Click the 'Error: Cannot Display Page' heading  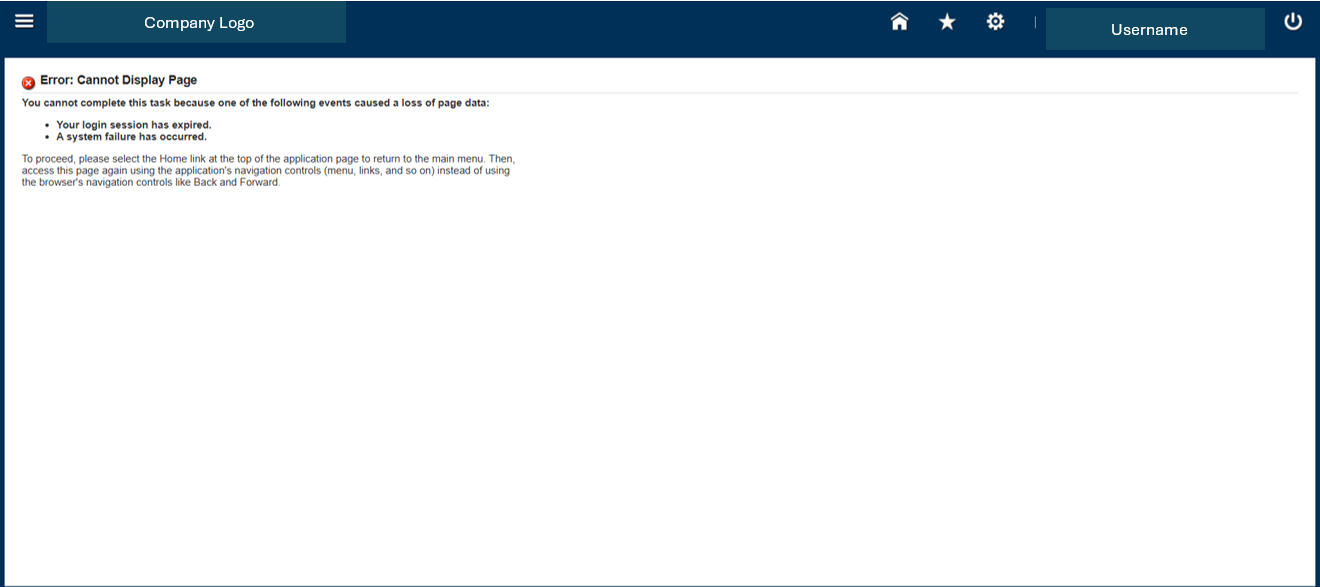coord(118,80)
